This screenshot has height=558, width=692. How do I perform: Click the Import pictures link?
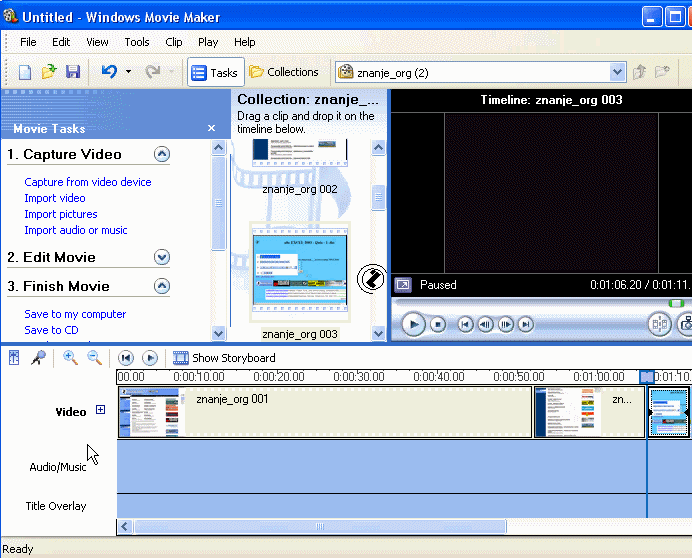61,214
